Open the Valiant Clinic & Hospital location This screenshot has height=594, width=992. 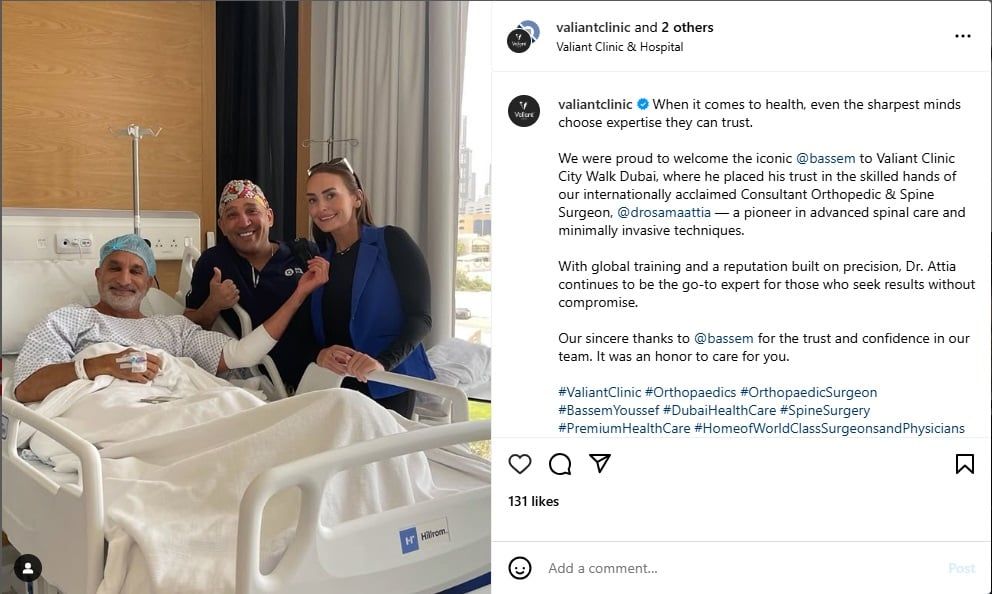[x=619, y=47]
